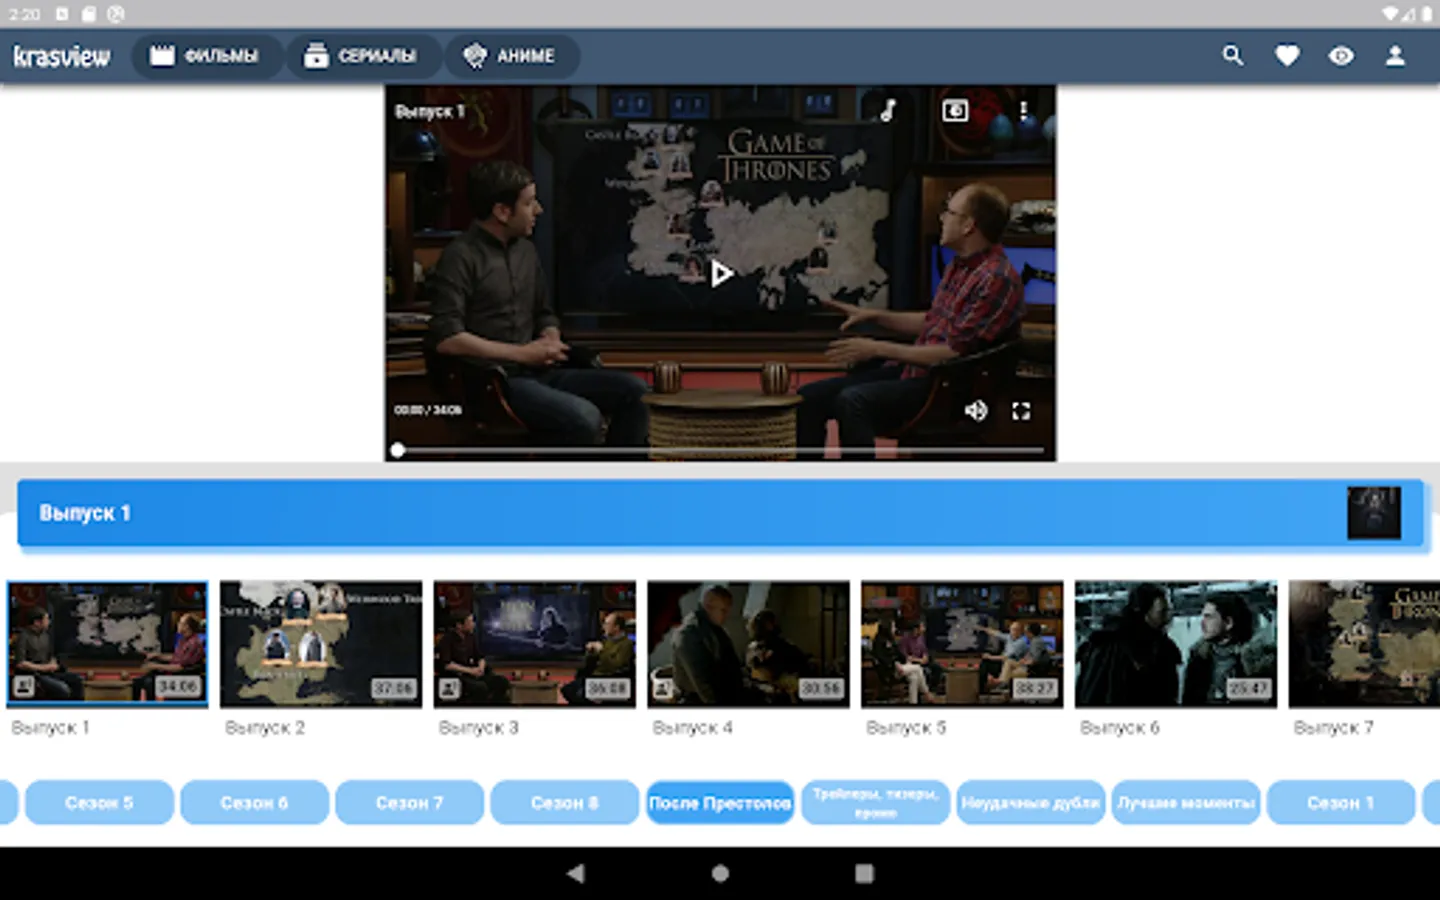Tap the Android back navigation button
The height and width of the screenshot is (900, 1440).
point(575,873)
